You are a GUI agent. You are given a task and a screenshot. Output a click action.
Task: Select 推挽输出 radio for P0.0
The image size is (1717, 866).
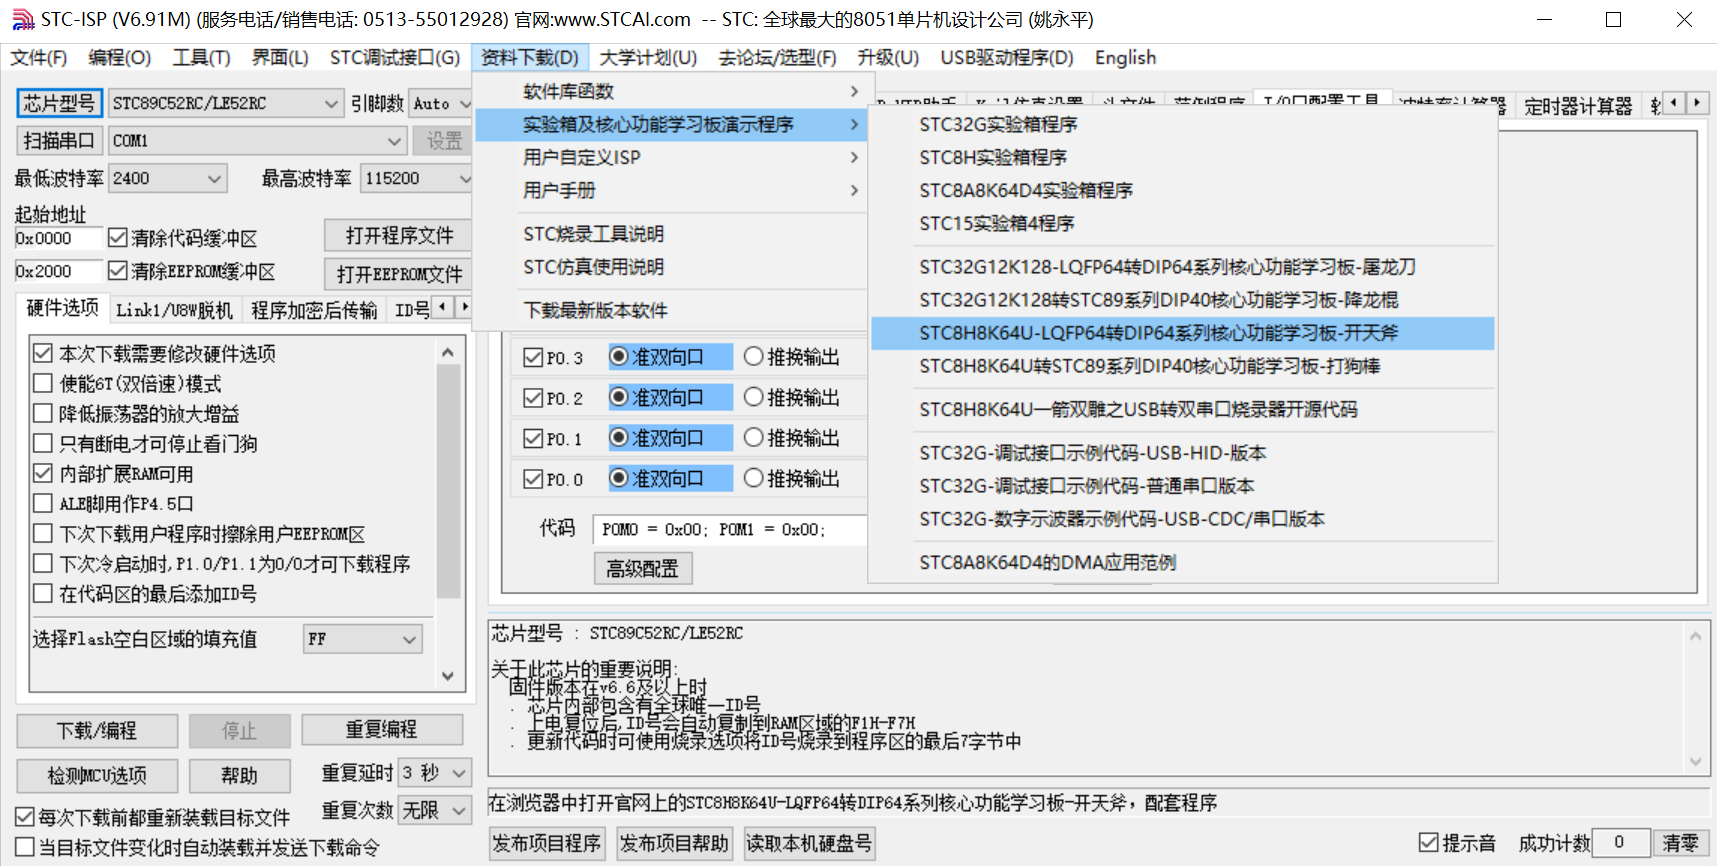point(754,479)
